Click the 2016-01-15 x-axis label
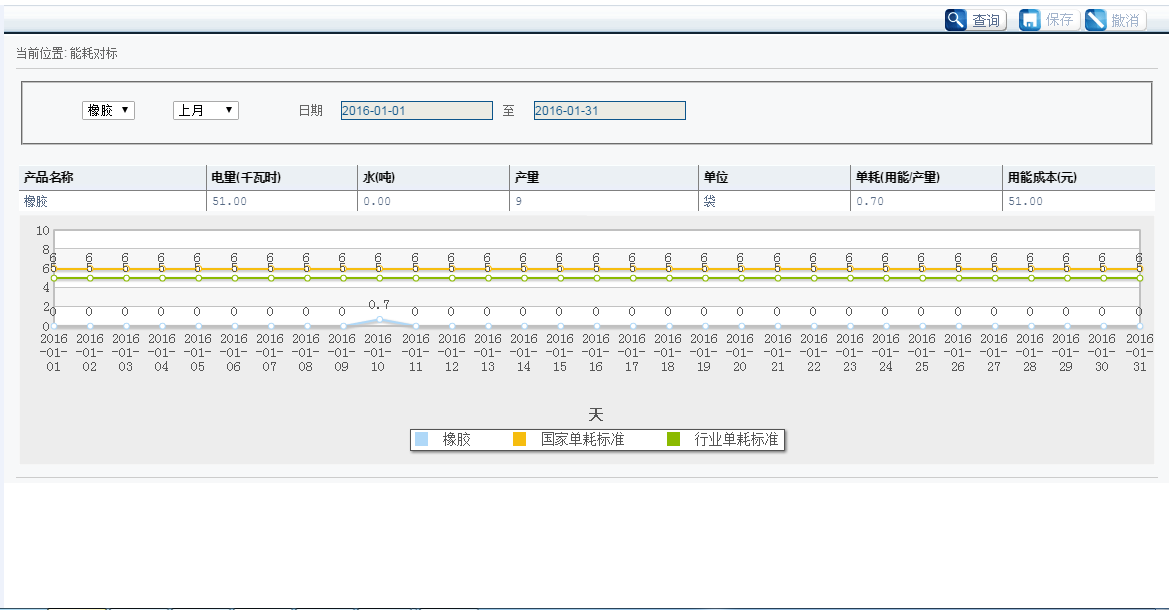This screenshot has width=1169, height=612. (560, 353)
